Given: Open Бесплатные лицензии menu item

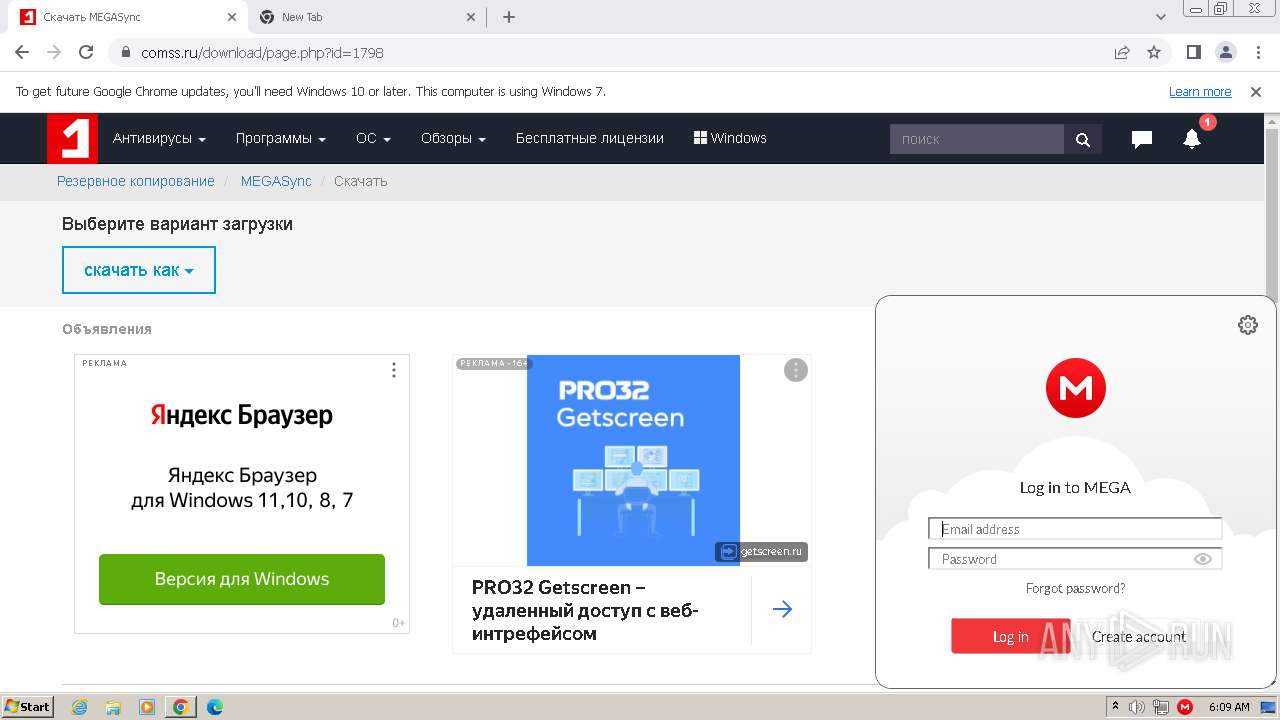Looking at the screenshot, I should coord(590,139).
